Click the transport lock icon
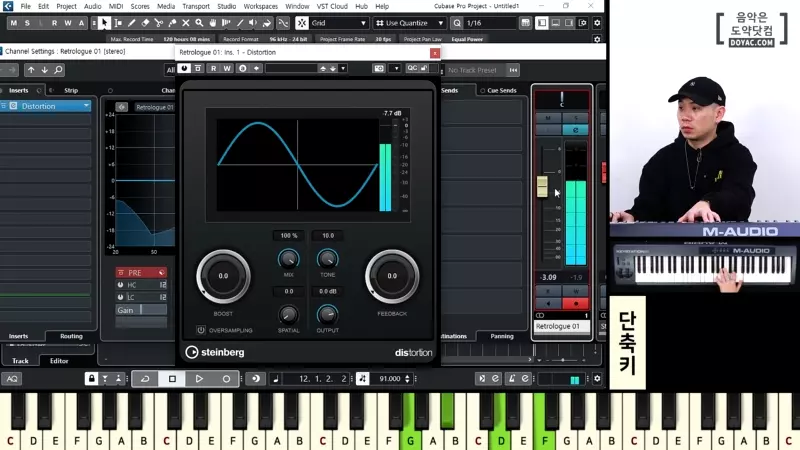Image resolution: width=800 pixels, height=450 pixels. (x=91, y=379)
